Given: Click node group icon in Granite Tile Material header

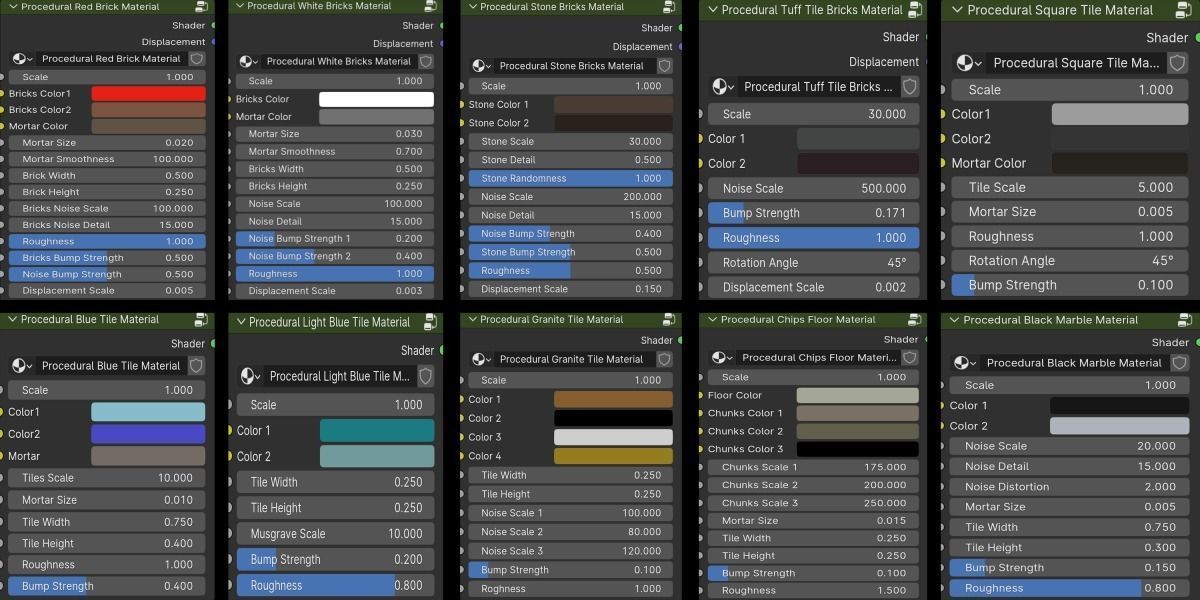Looking at the screenshot, I should click(x=670, y=320).
